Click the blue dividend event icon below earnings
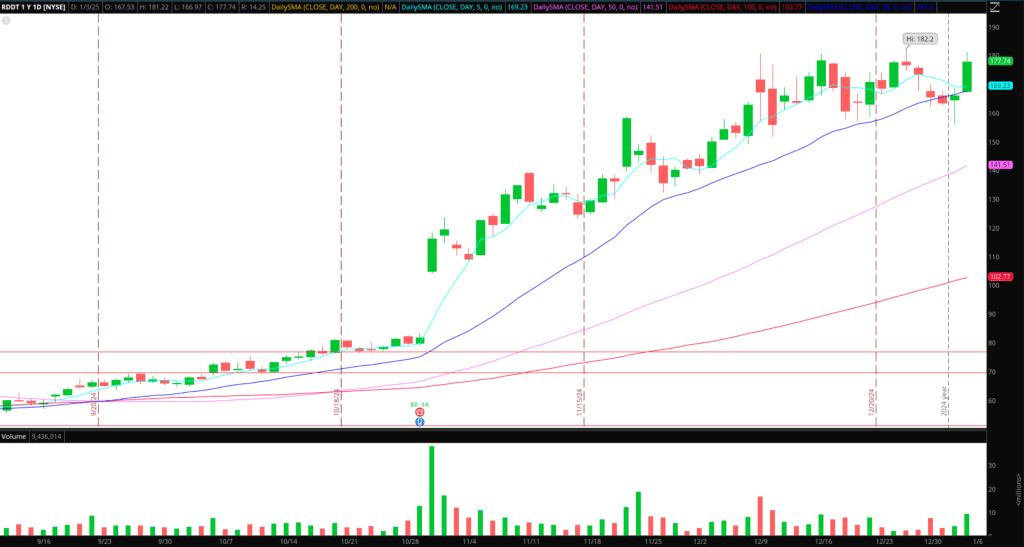 [419, 423]
